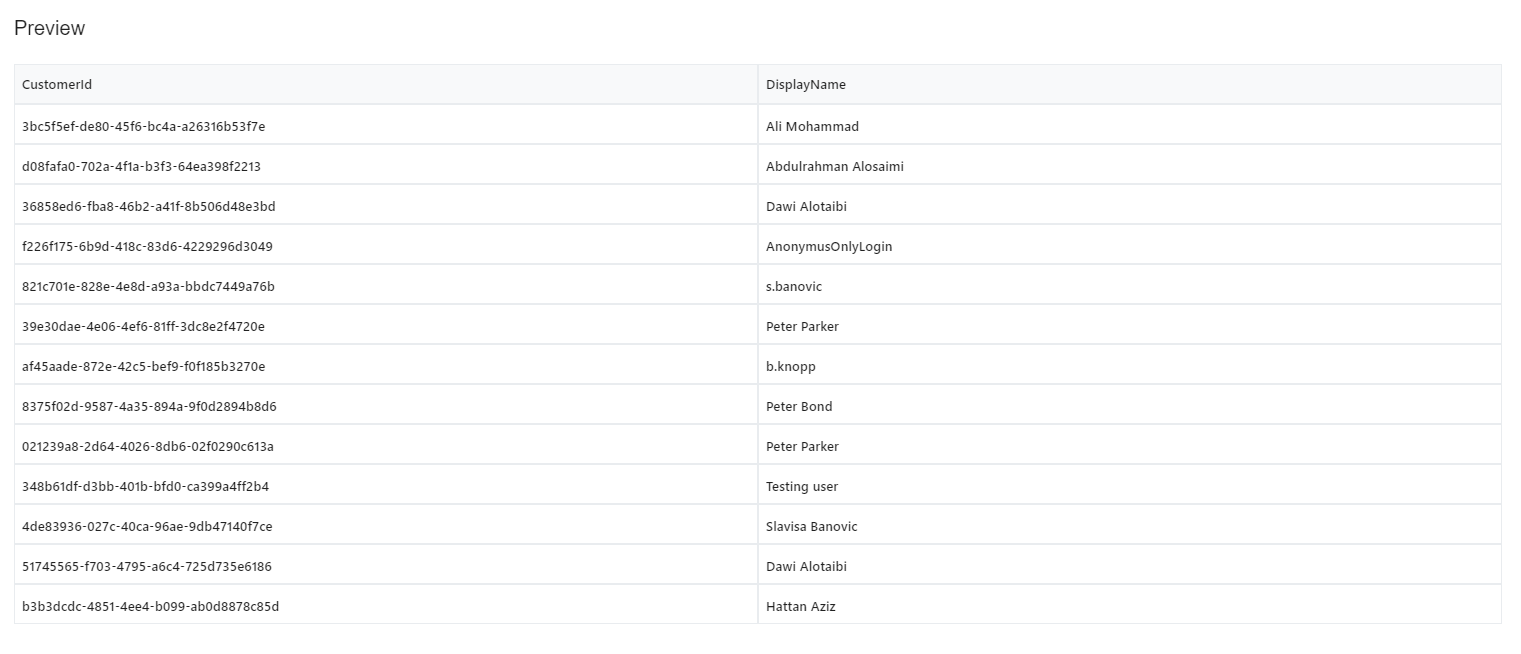Click the DisplayName column header
This screenshot has width=1521, height=654.
[x=805, y=85]
